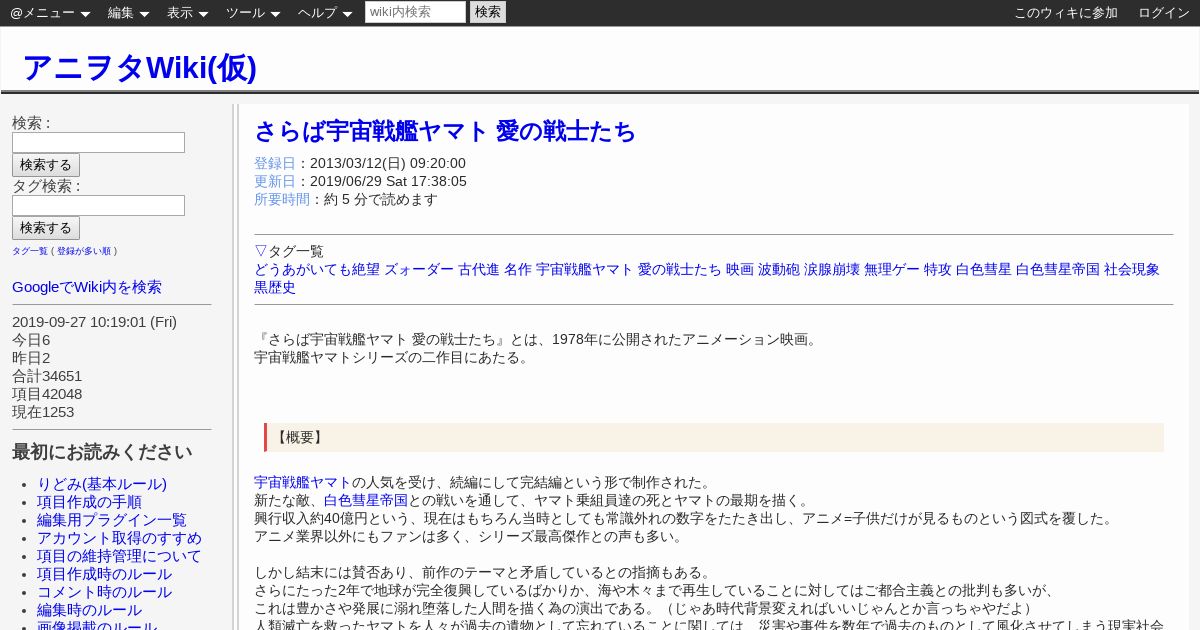Open tag 愛の戦士たち
This screenshot has width=1200, height=630.
[x=680, y=269]
